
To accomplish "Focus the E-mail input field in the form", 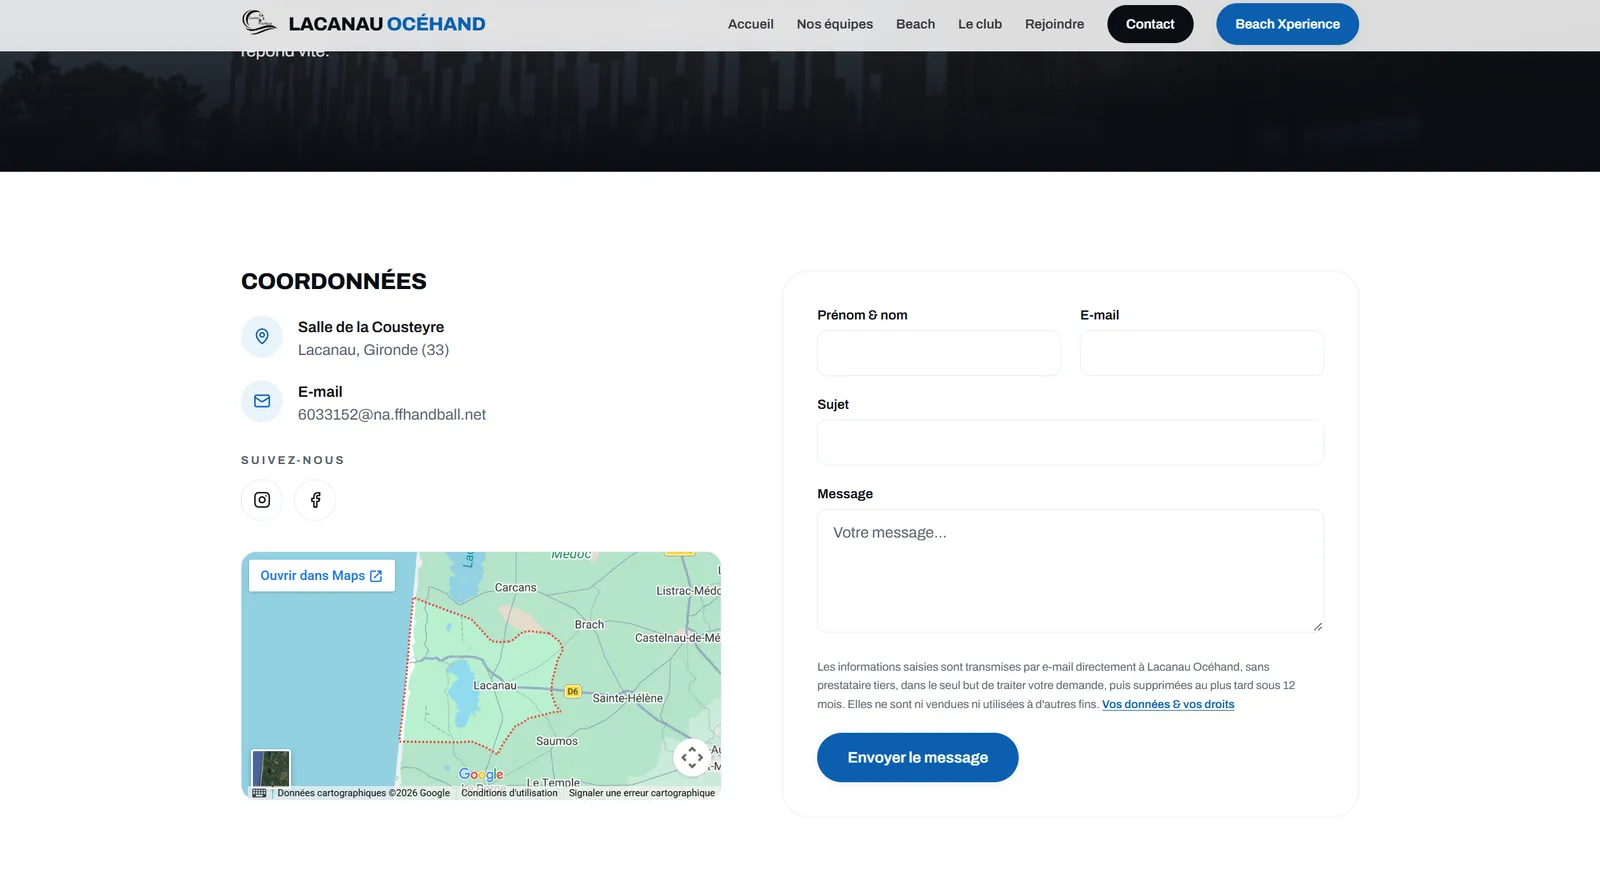I will point(1202,353).
